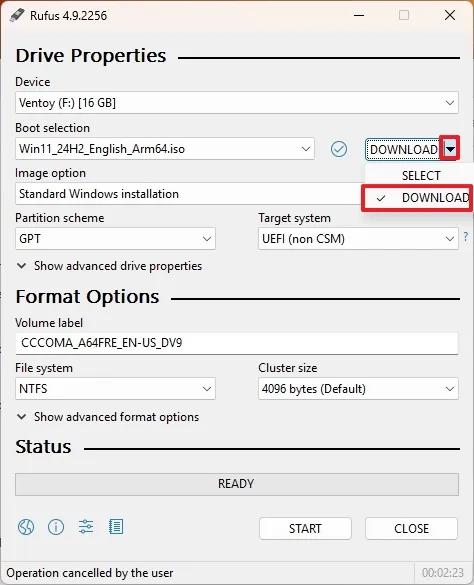474x585 pixels.
Task: Open the Target system UEFI dropdown
Action: 358,238
